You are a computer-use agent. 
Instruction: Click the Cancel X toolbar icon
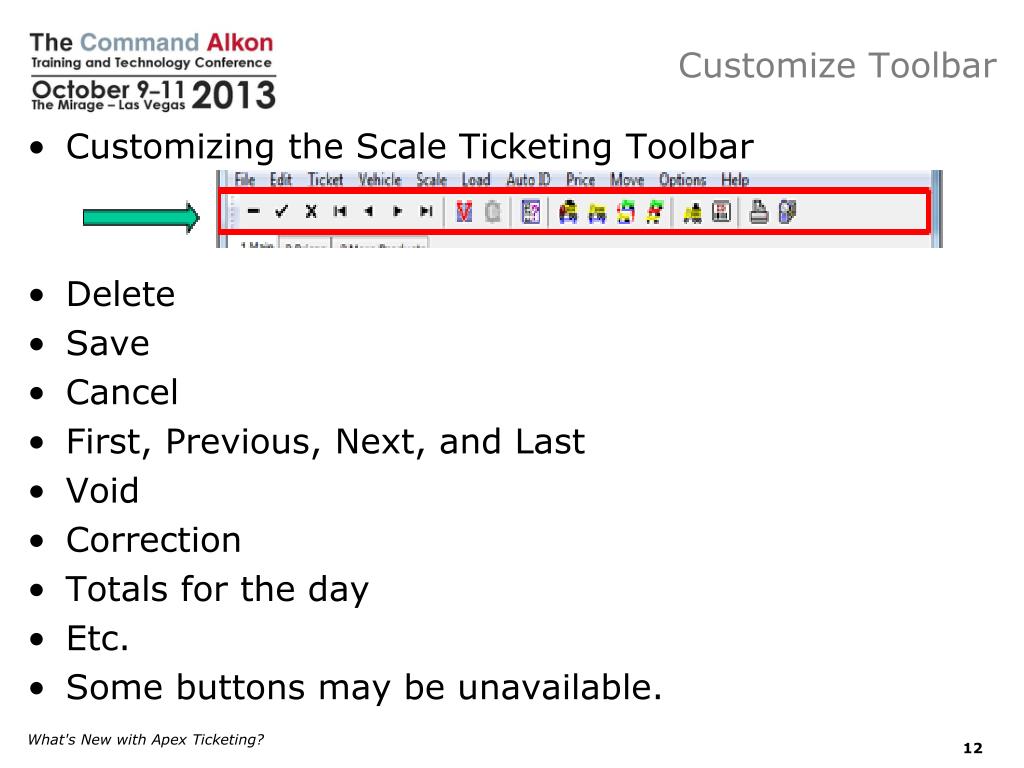click(311, 211)
